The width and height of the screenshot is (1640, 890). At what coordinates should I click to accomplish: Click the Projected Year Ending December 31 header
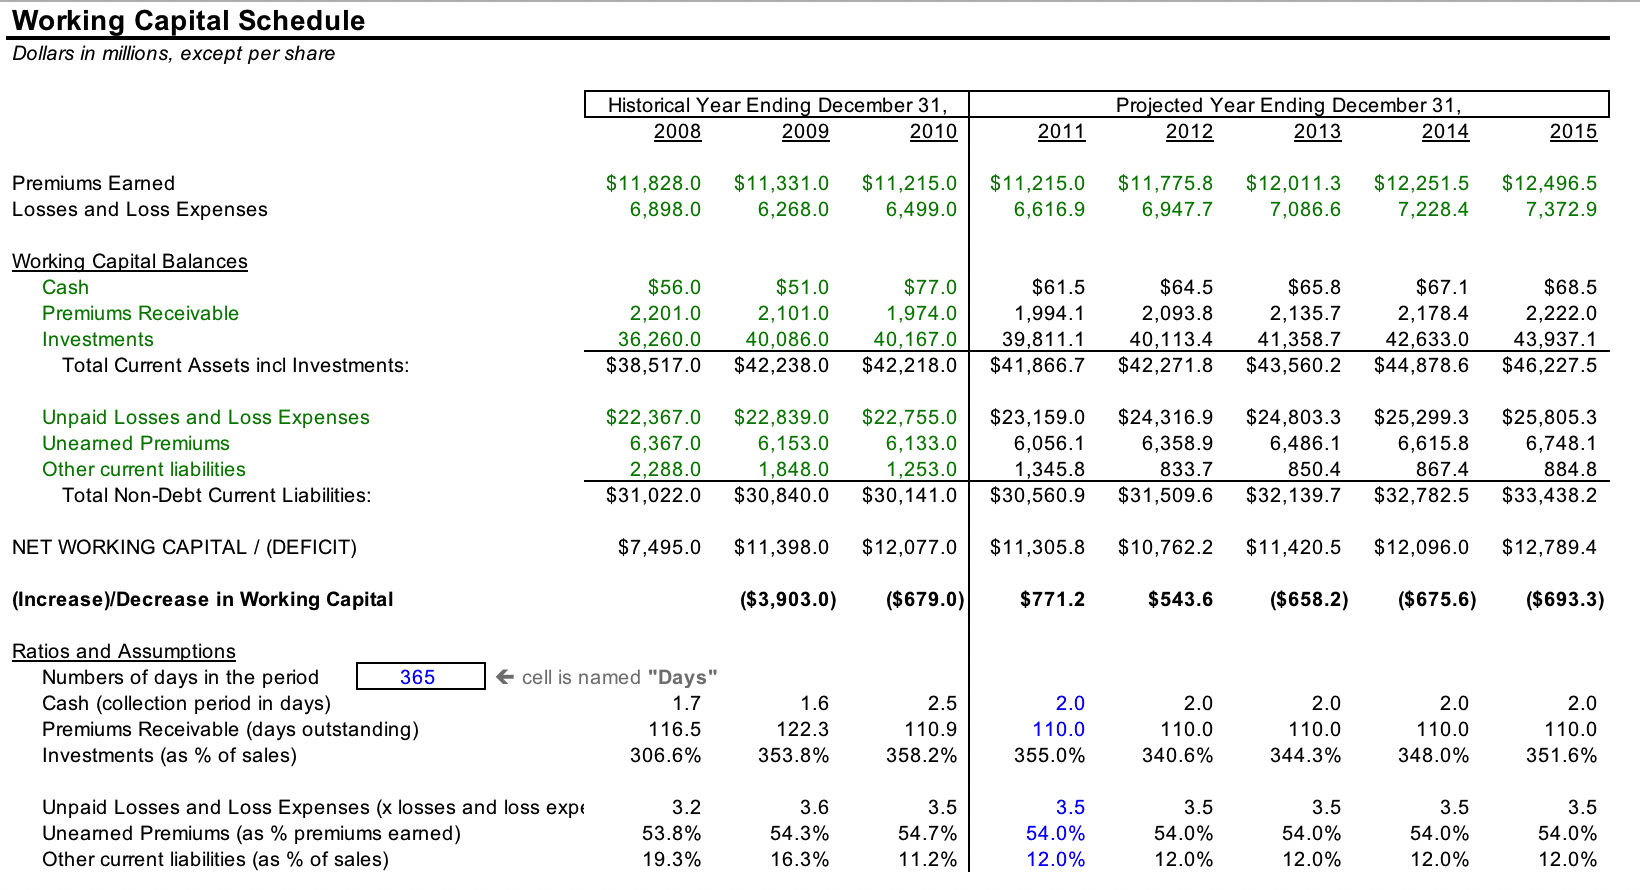pyautogui.click(x=1288, y=105)
